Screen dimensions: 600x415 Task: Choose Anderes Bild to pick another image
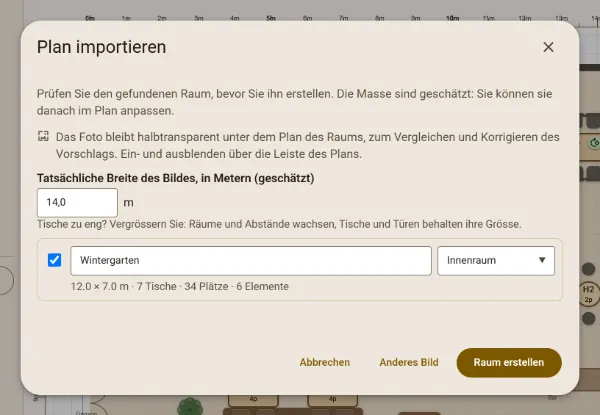pyautogui.click(x=409, y=362)
